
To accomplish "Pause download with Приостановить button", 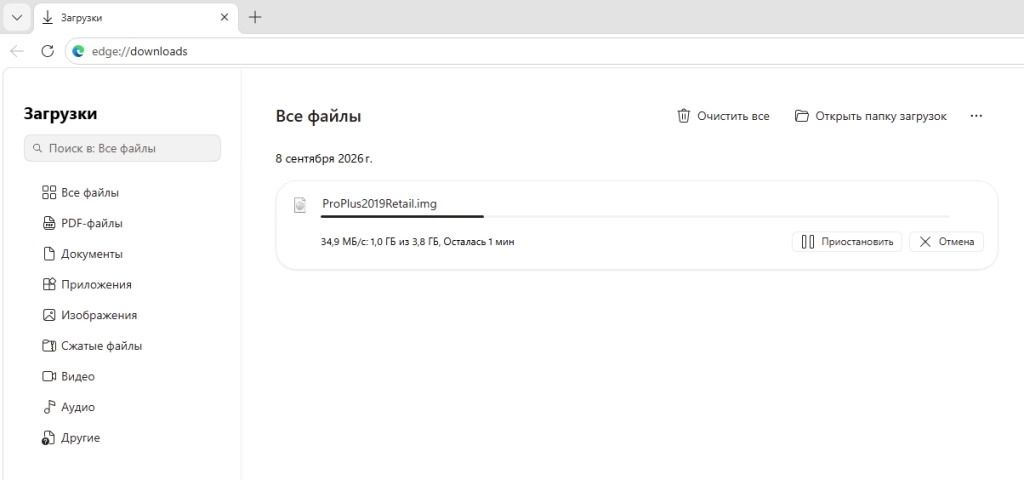I will point(847,242).
